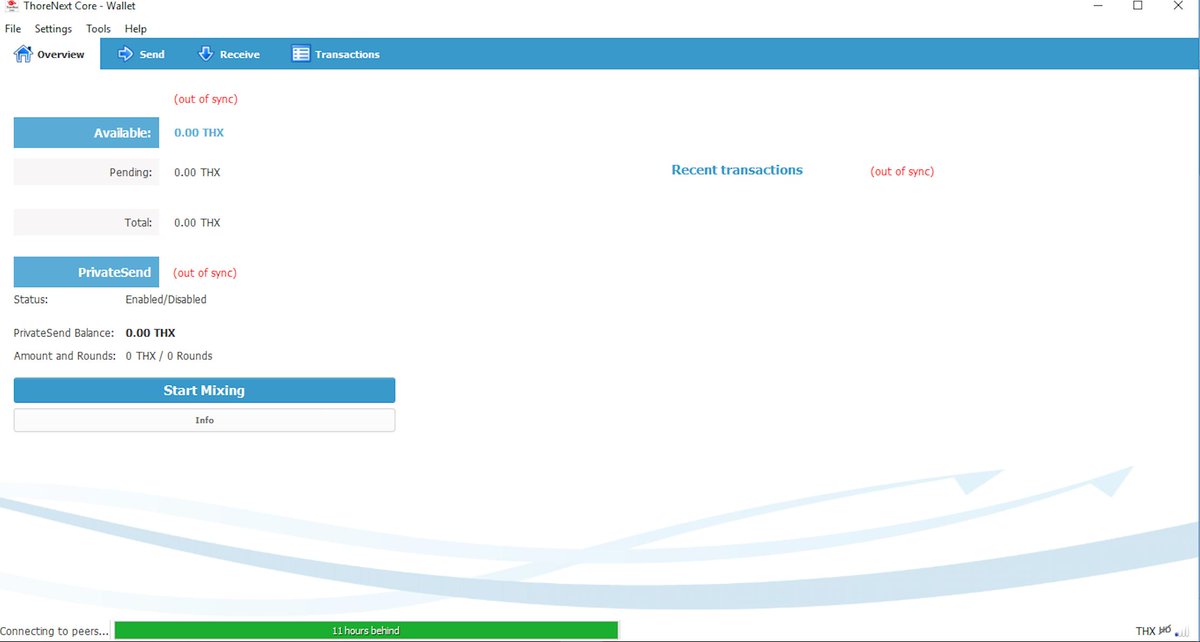Screen dimensions: 1200x642
Task: Click the sync progress bar showing hours behind
Action: [366, 631]
